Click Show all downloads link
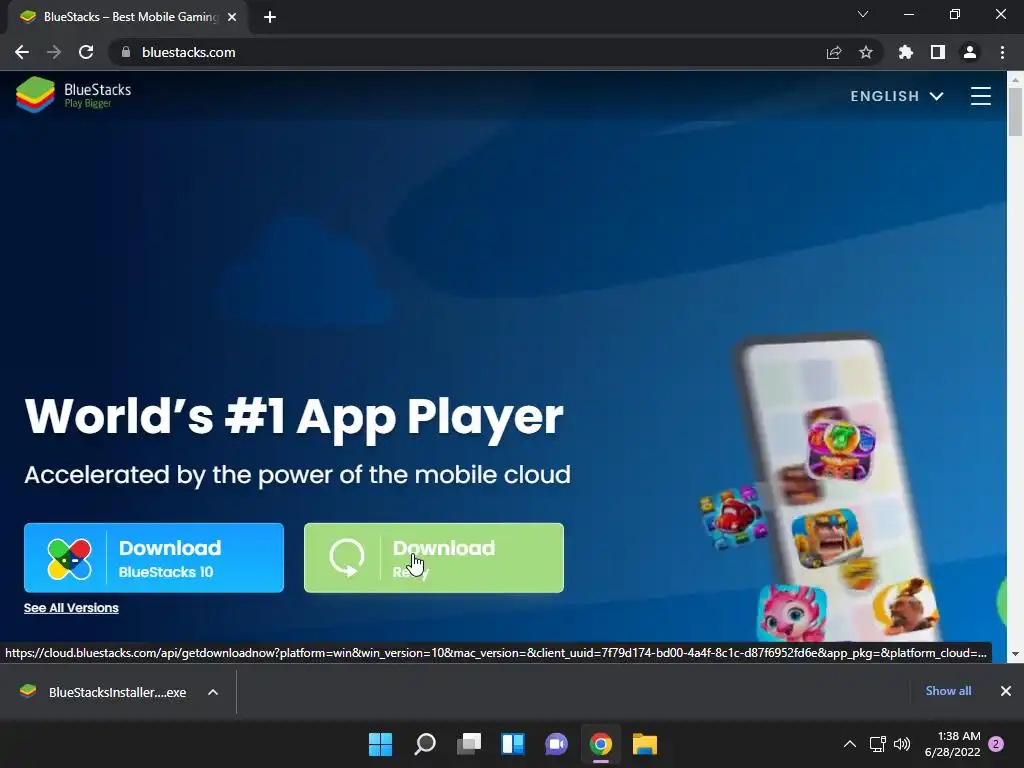Screen dimensions: 1024x768 coord(948,691)
